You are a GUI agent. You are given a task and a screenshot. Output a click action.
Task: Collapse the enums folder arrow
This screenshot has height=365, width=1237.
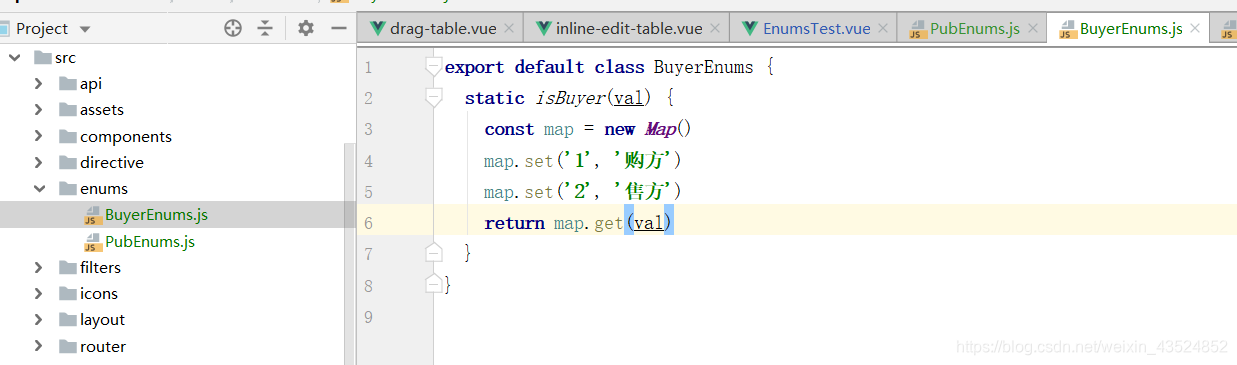pyautogui.click(x=38, y=188)
